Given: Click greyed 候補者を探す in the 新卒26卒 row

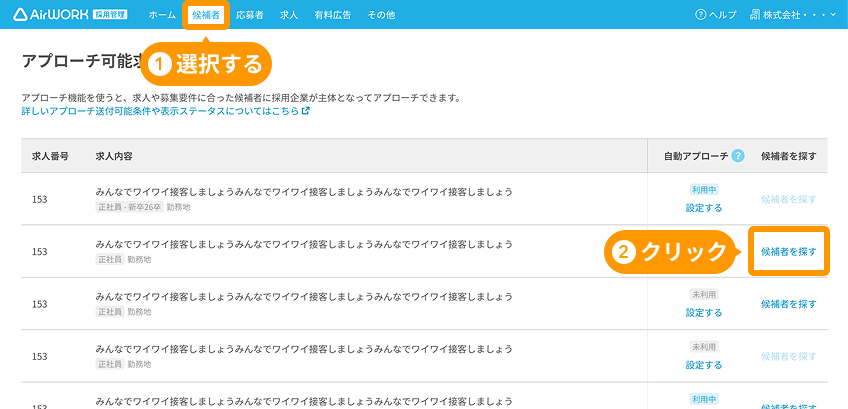Looking at the screenshot, I should (x=789, y=199).
